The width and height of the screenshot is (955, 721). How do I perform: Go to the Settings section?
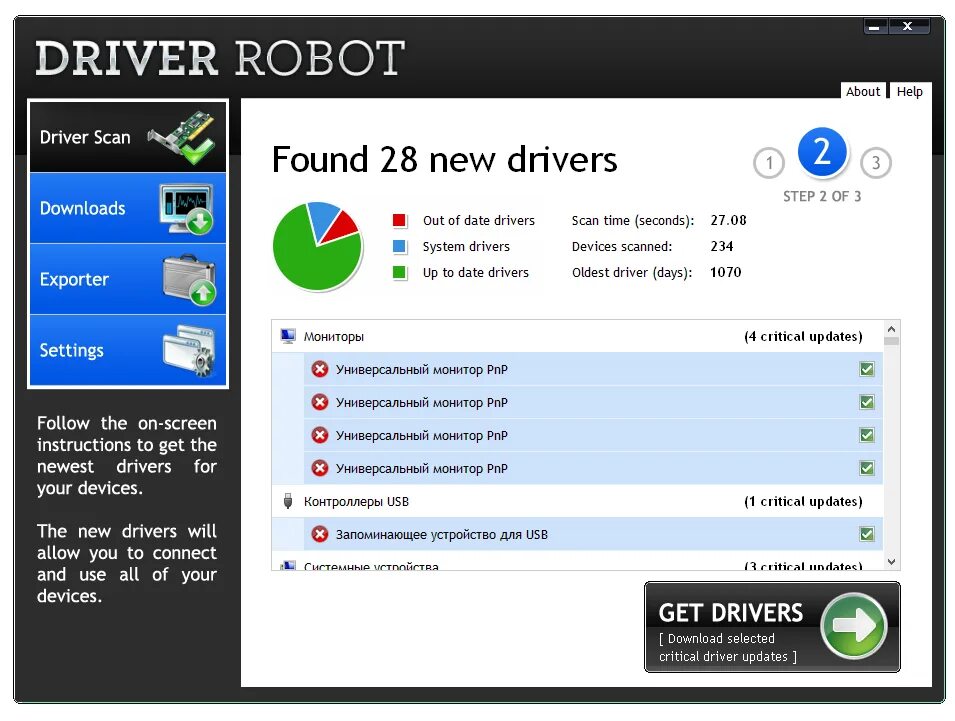[x=128, y=350]
